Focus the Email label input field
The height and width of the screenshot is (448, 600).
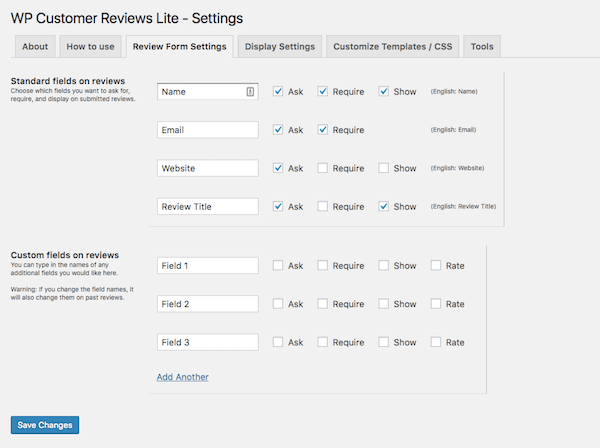pyautogui.click(x=208, y=130)
